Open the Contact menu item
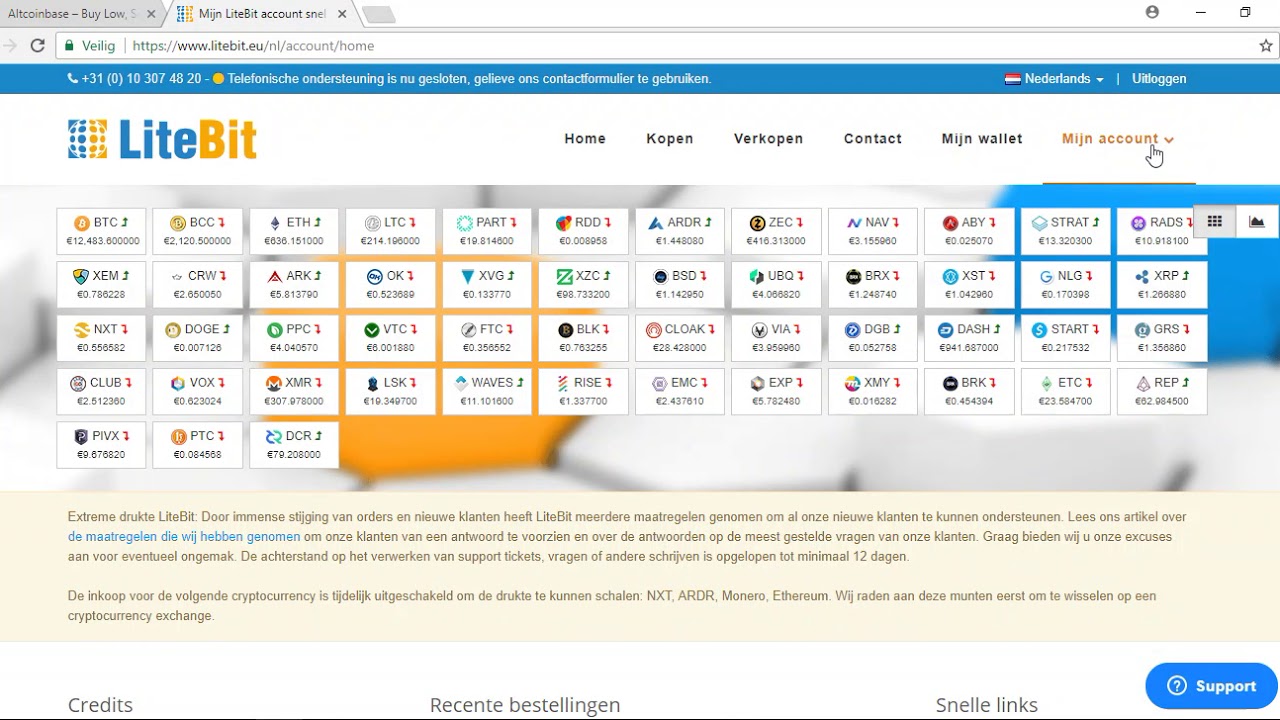1280x720 pixels. coord(873,139)
